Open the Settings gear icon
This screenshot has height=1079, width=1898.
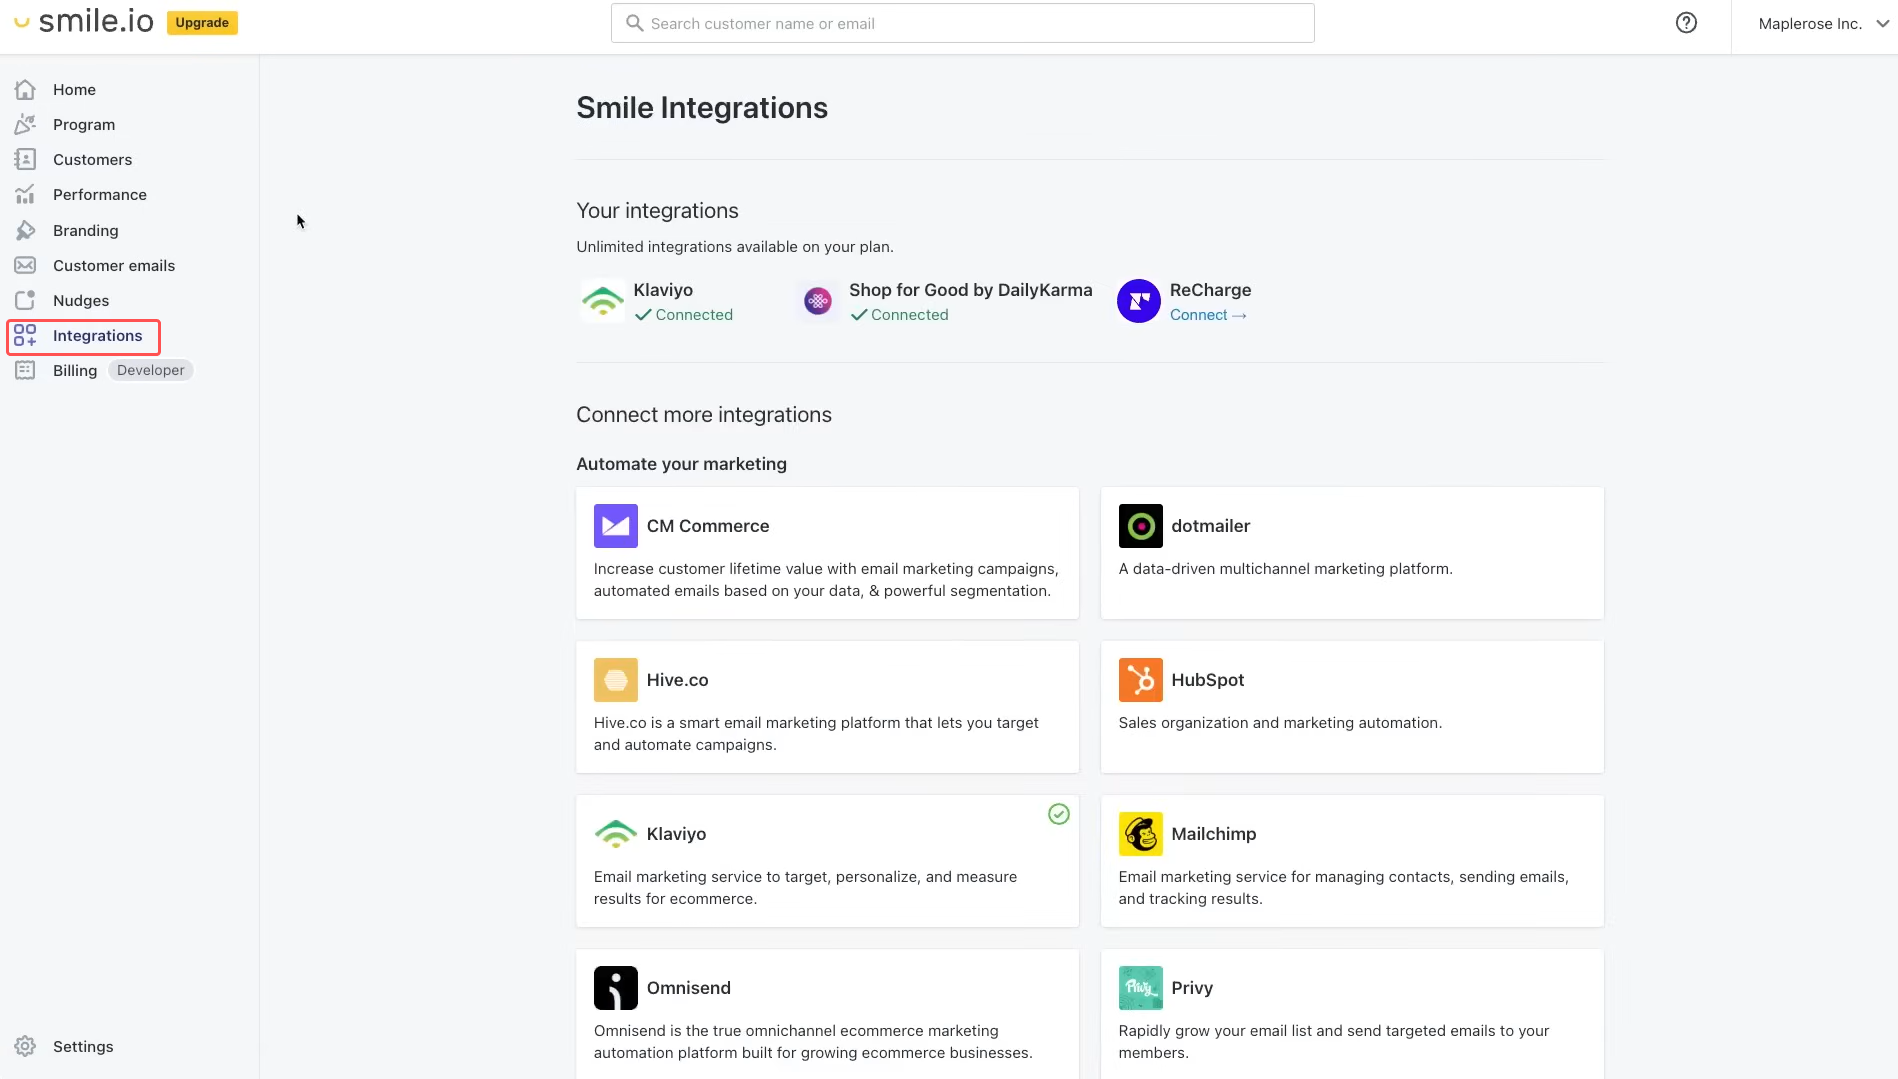pyautogui.click(x=25, y=1046)
